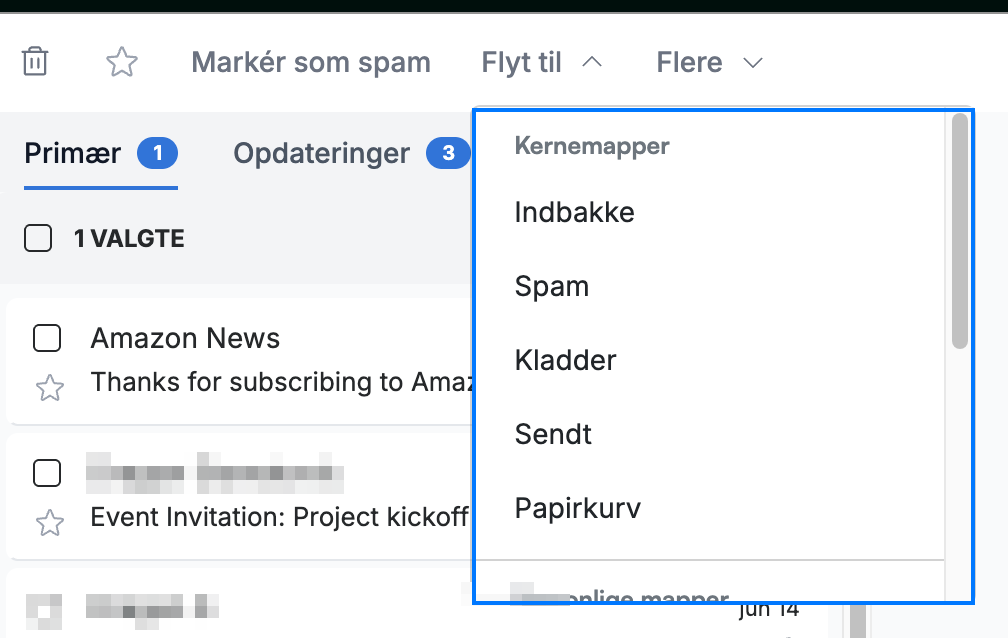1008x638 pixels.
Task: Click the chevron next to Flere
Action: point(752,63)
